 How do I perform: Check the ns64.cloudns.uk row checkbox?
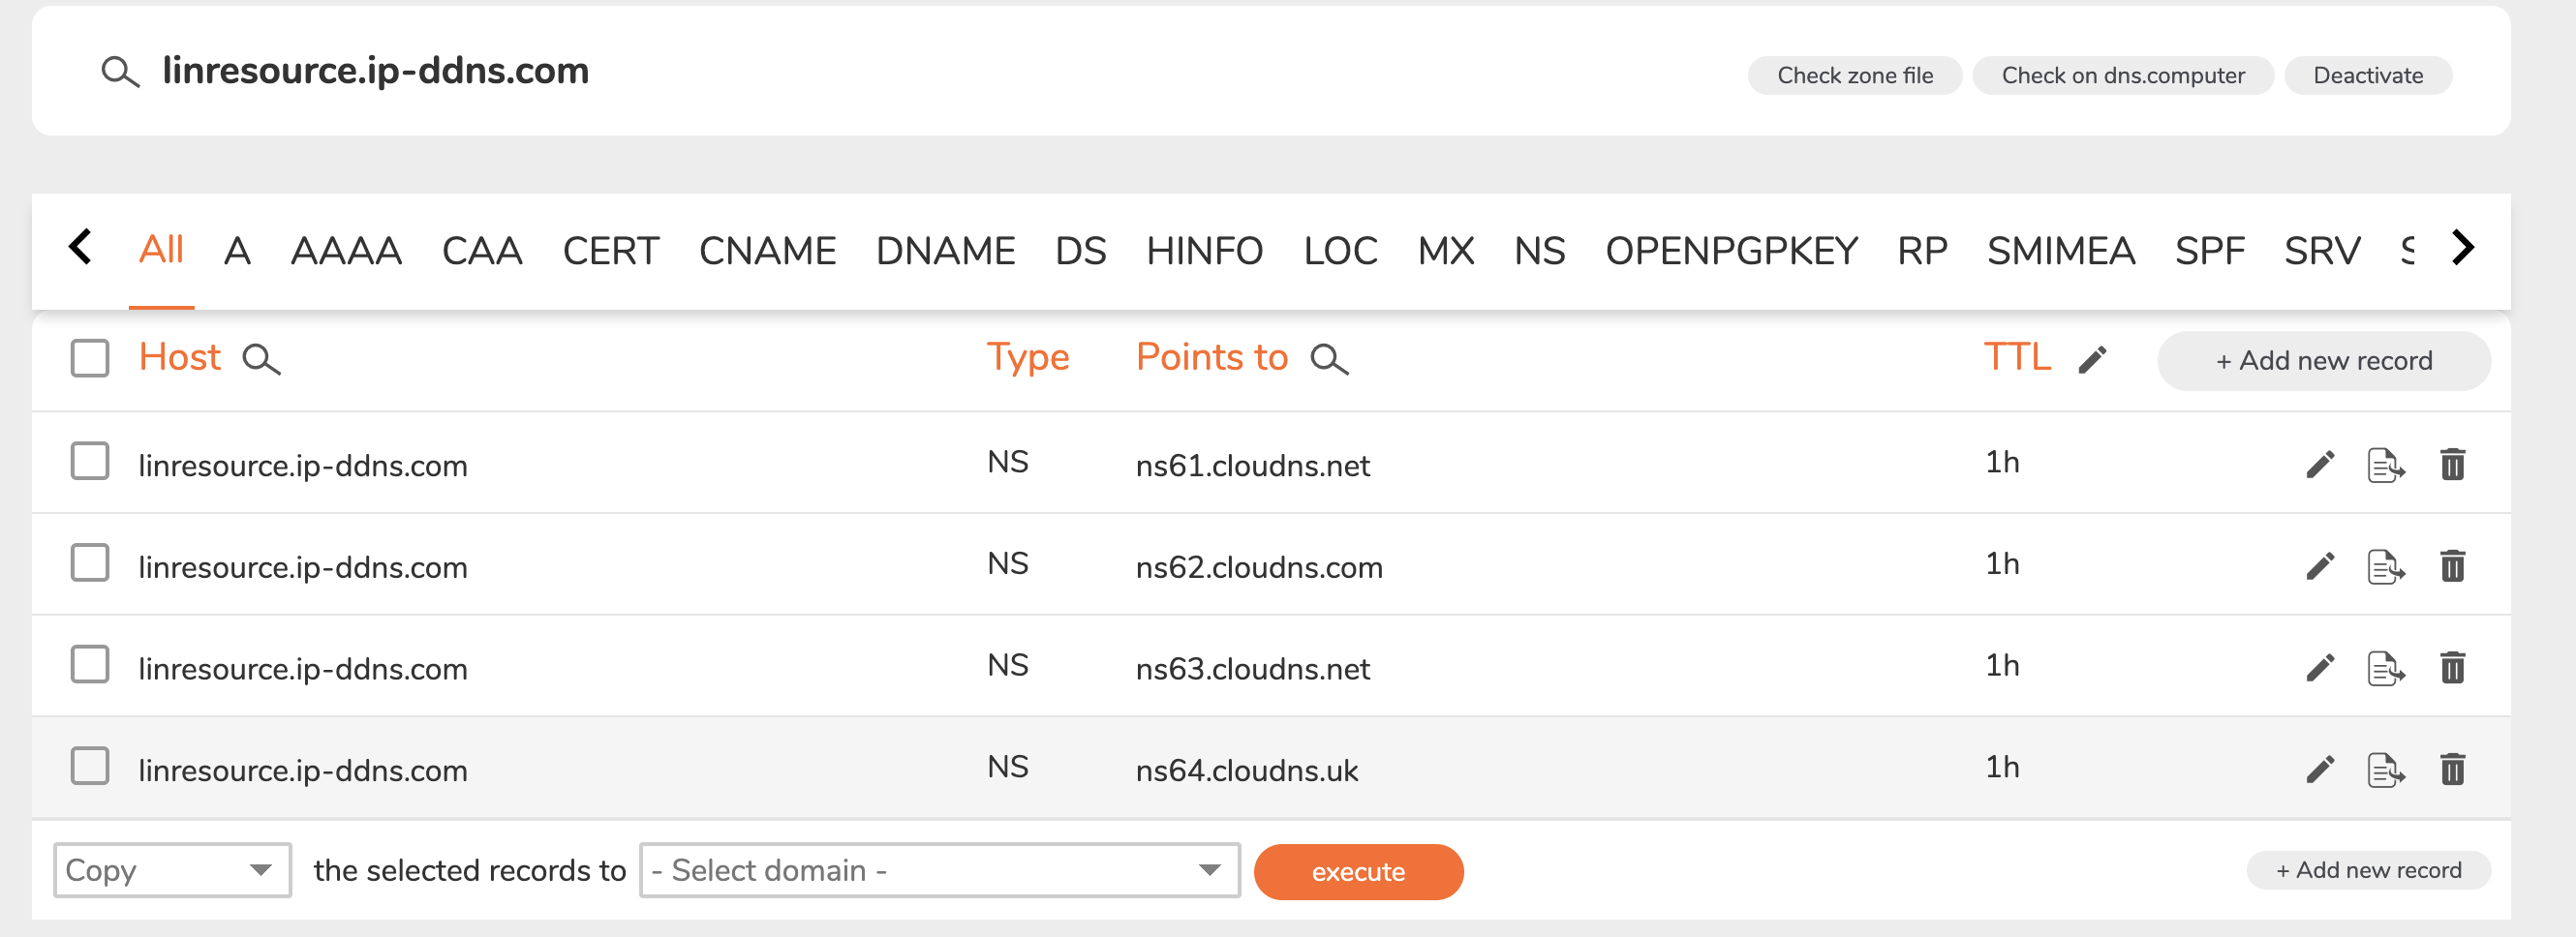click(90, 767)
